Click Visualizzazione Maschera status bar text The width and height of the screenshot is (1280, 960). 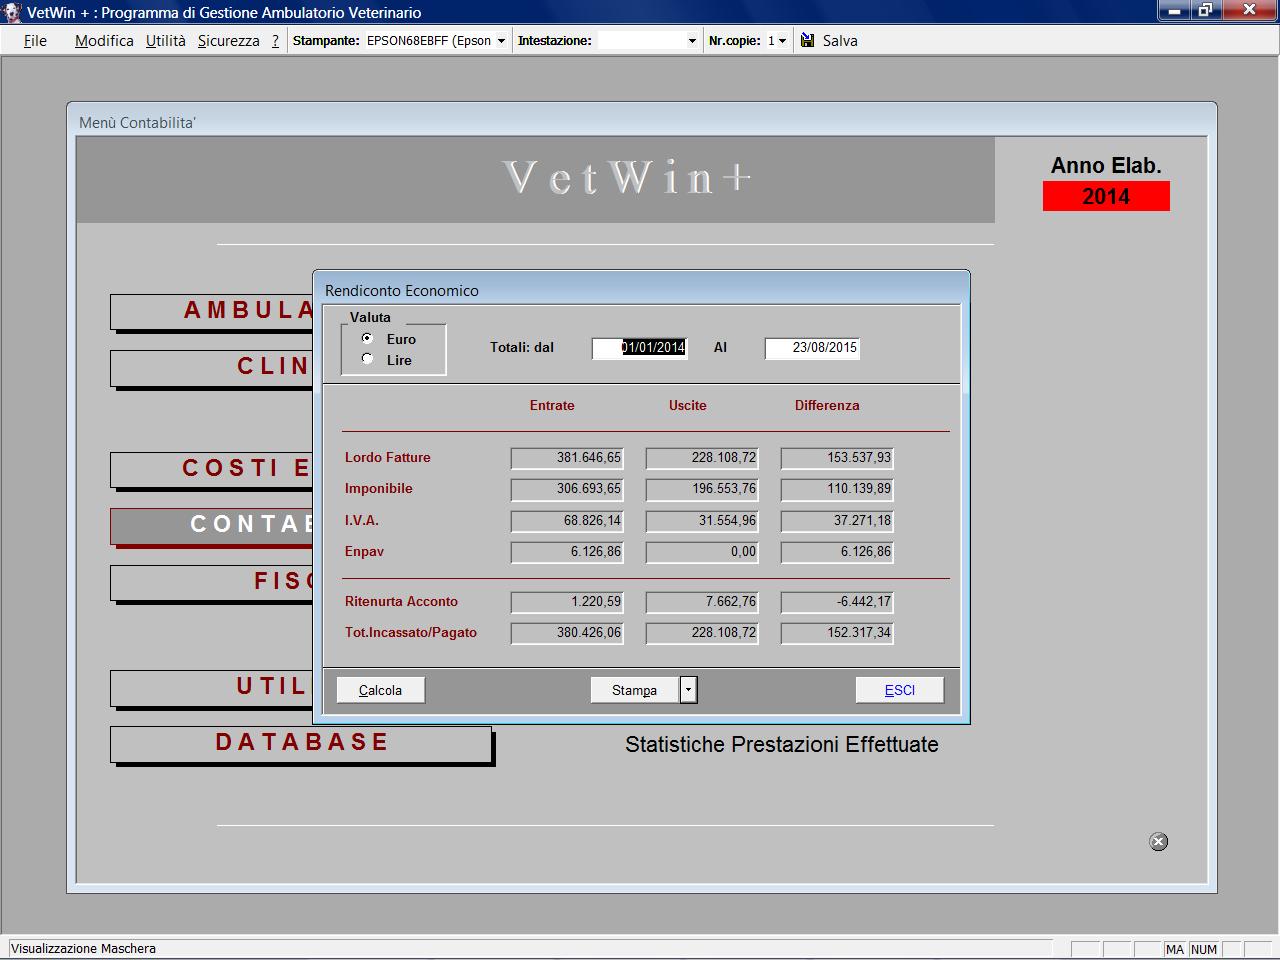pos(83,948)
